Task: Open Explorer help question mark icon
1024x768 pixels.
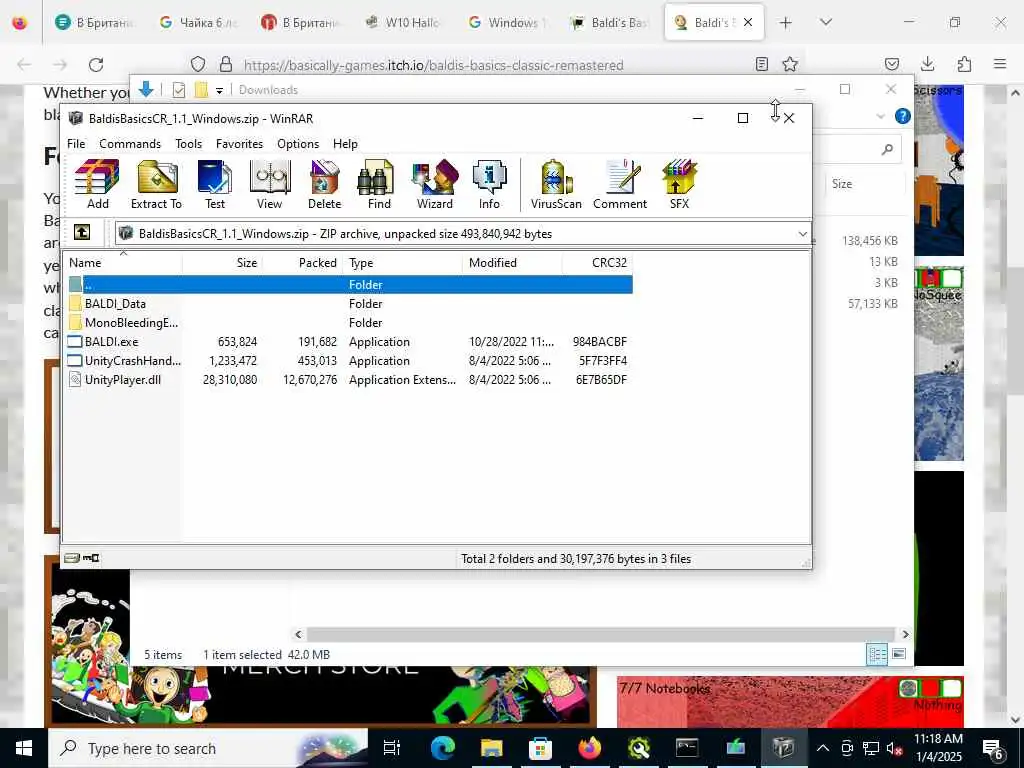Action: [x=903, y=116]
